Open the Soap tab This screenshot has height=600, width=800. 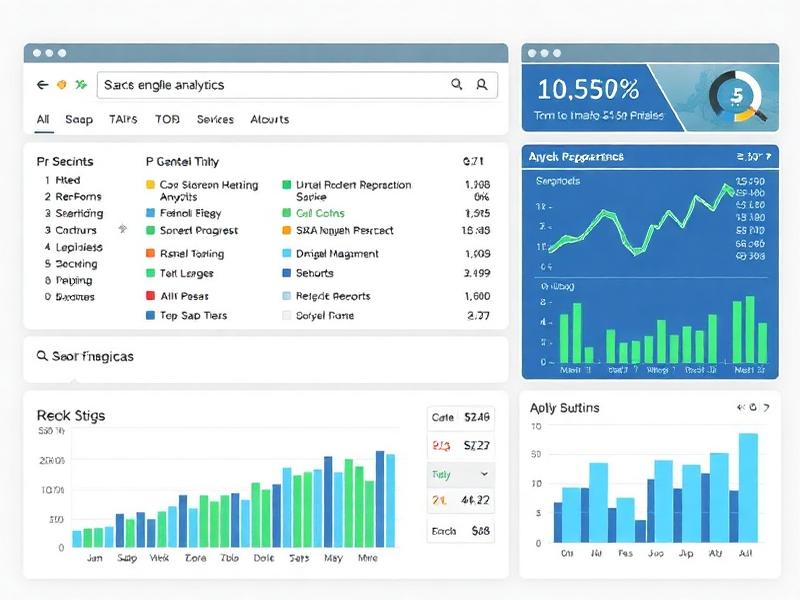click(79, 119)
